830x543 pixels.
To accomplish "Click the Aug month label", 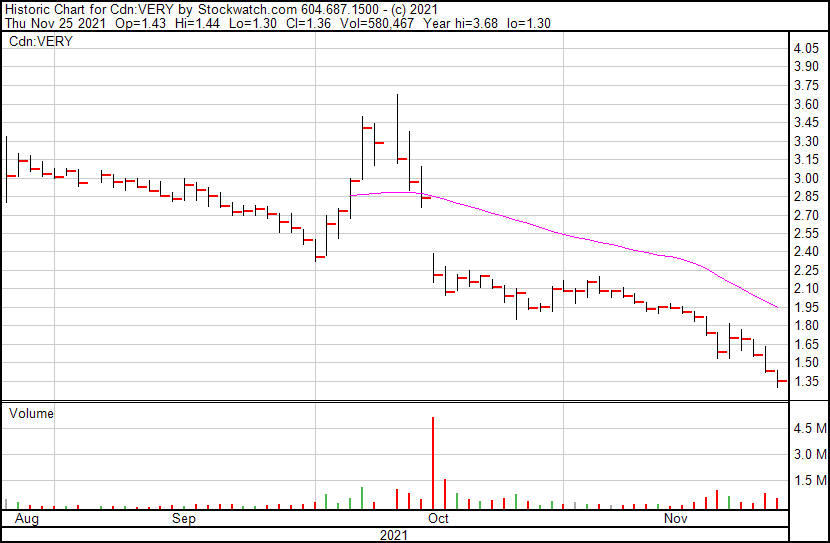I will [26, 519].
